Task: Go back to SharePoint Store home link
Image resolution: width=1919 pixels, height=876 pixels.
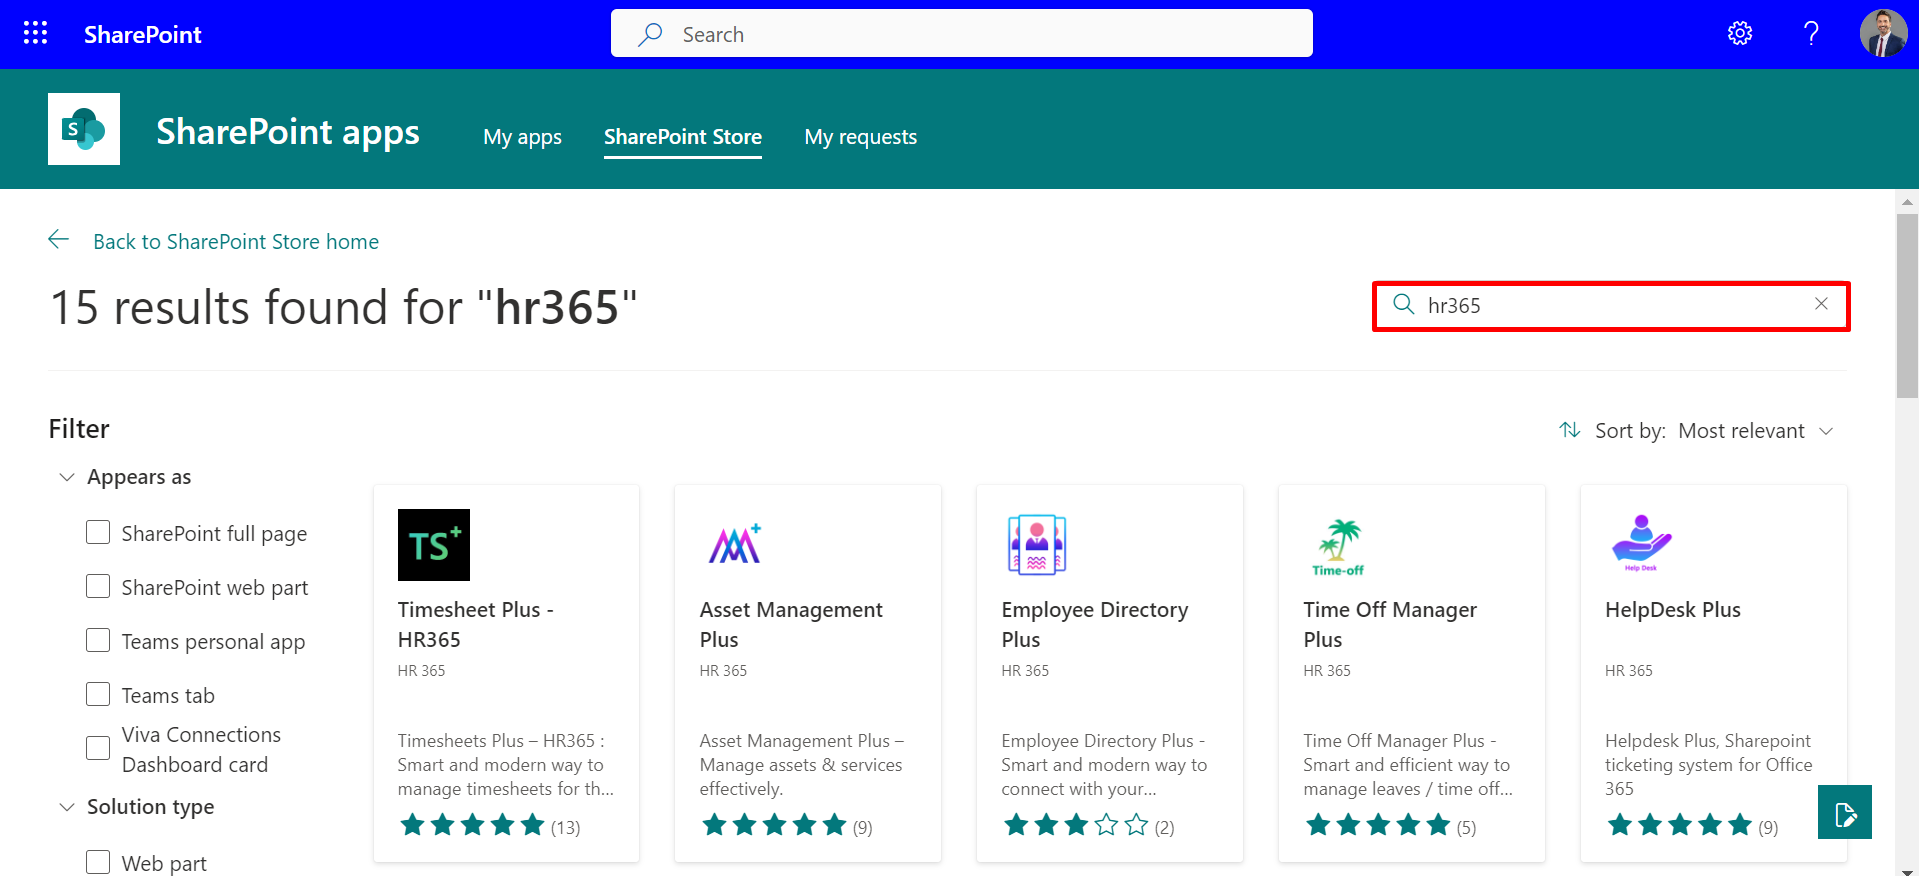Action: [x=236, y=241]
